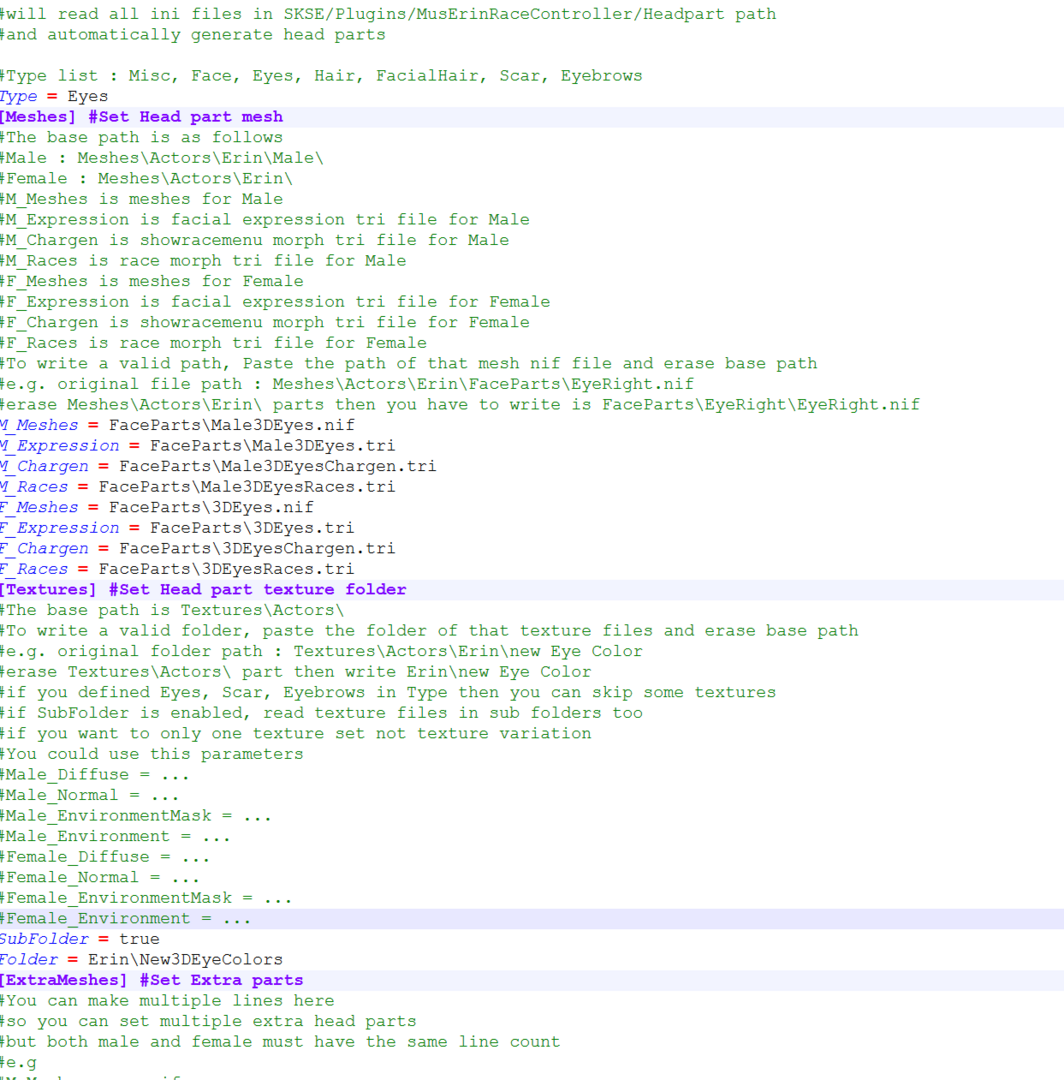Image resolution: width=1064 pixels, height=1080 pixels.
Task: Click comment "#F_Races is race morph tri file"
Action: click(x=213, y=343)
